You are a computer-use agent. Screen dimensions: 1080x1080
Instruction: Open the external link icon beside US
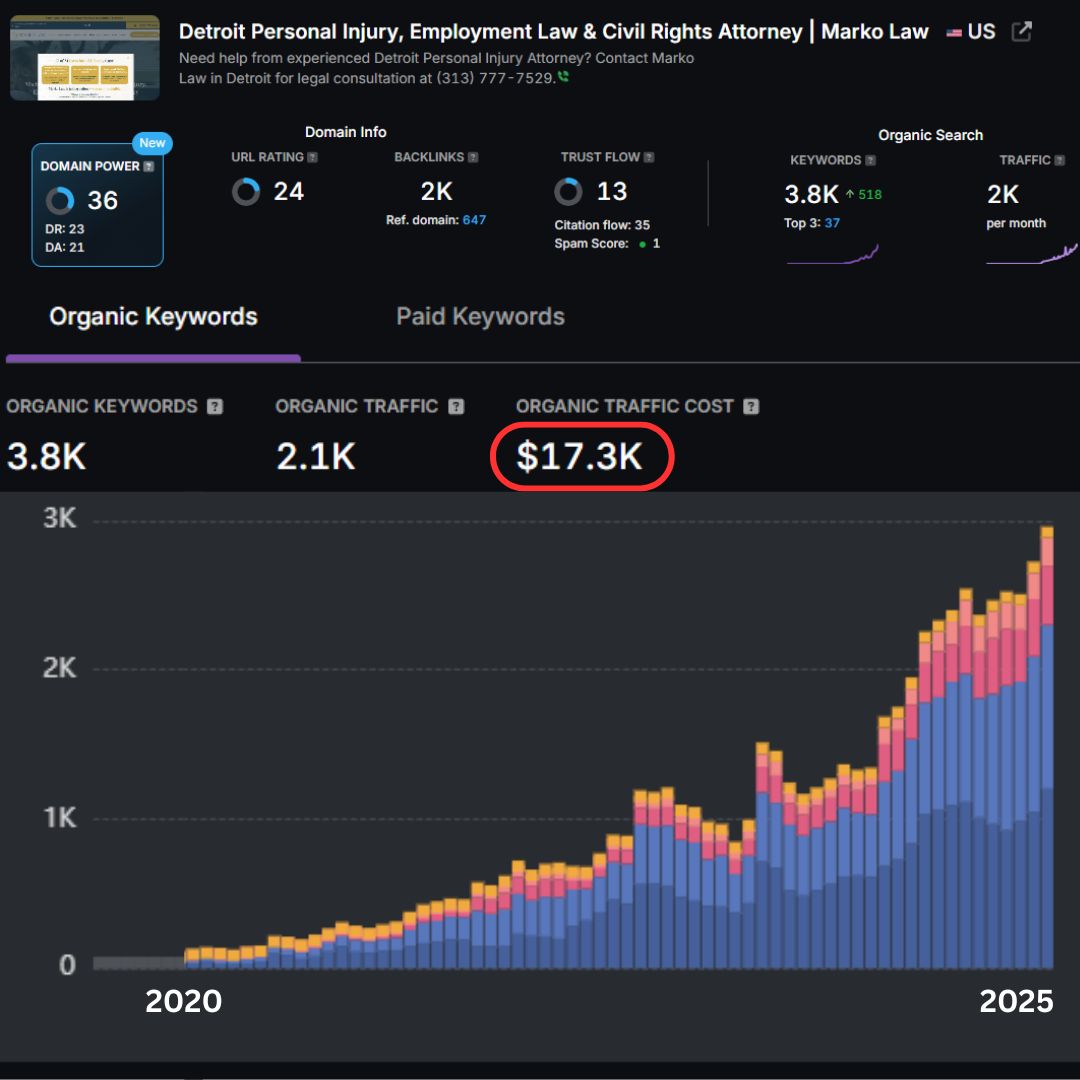pyautogui.click(x=1021, y=32)
